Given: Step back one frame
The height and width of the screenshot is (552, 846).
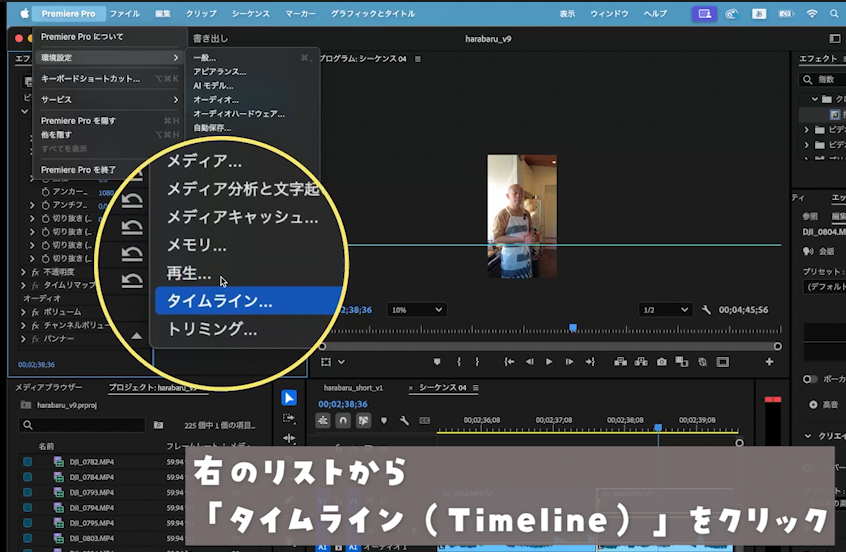Looking at the screenshot, I should [x=529, y=362].
